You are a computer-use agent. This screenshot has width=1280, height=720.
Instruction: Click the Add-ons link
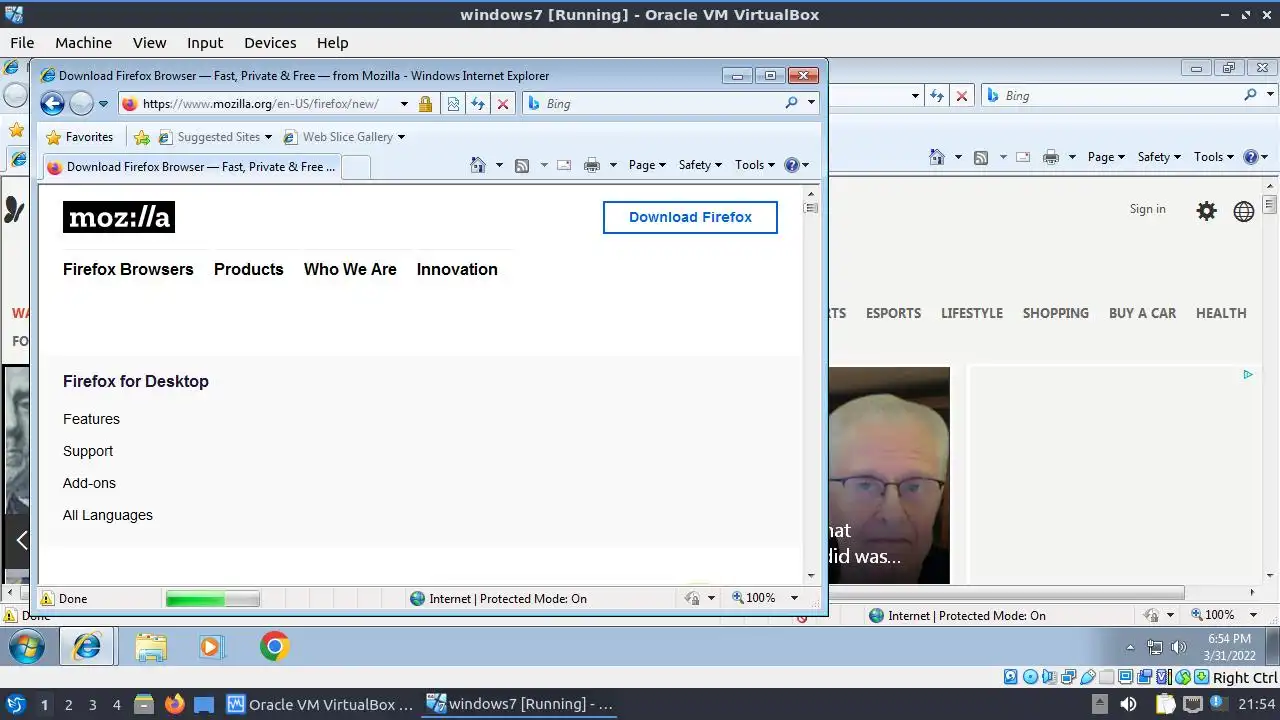point(89,483)
